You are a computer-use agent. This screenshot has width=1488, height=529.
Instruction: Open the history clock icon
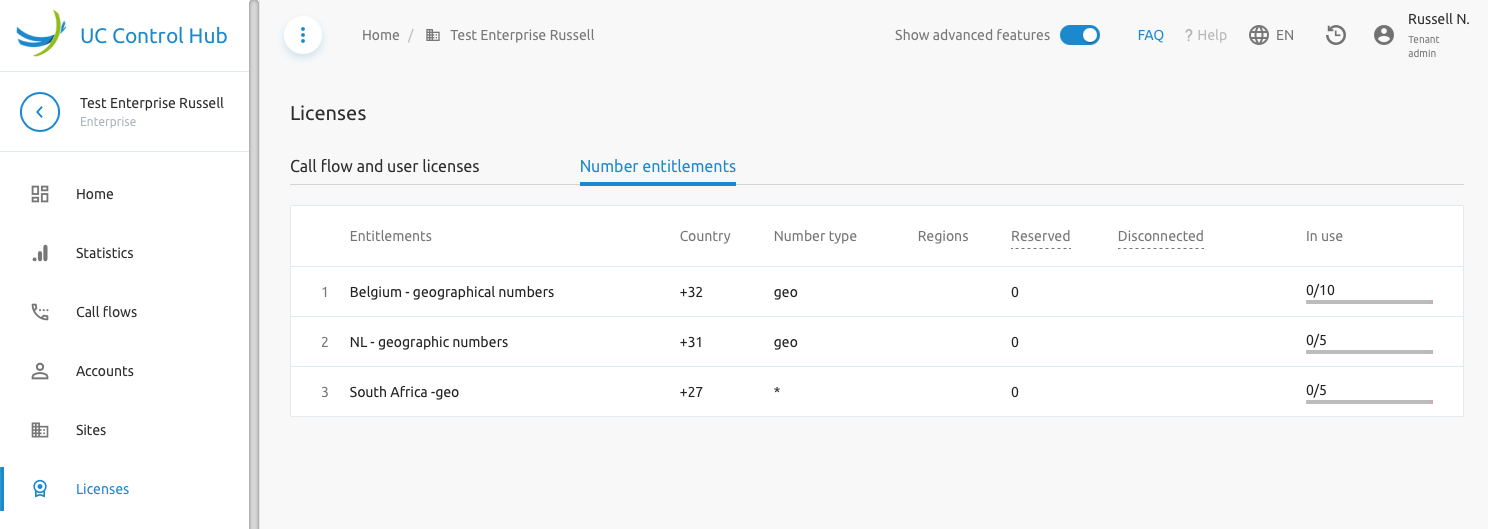click(x=1336, y=35)
